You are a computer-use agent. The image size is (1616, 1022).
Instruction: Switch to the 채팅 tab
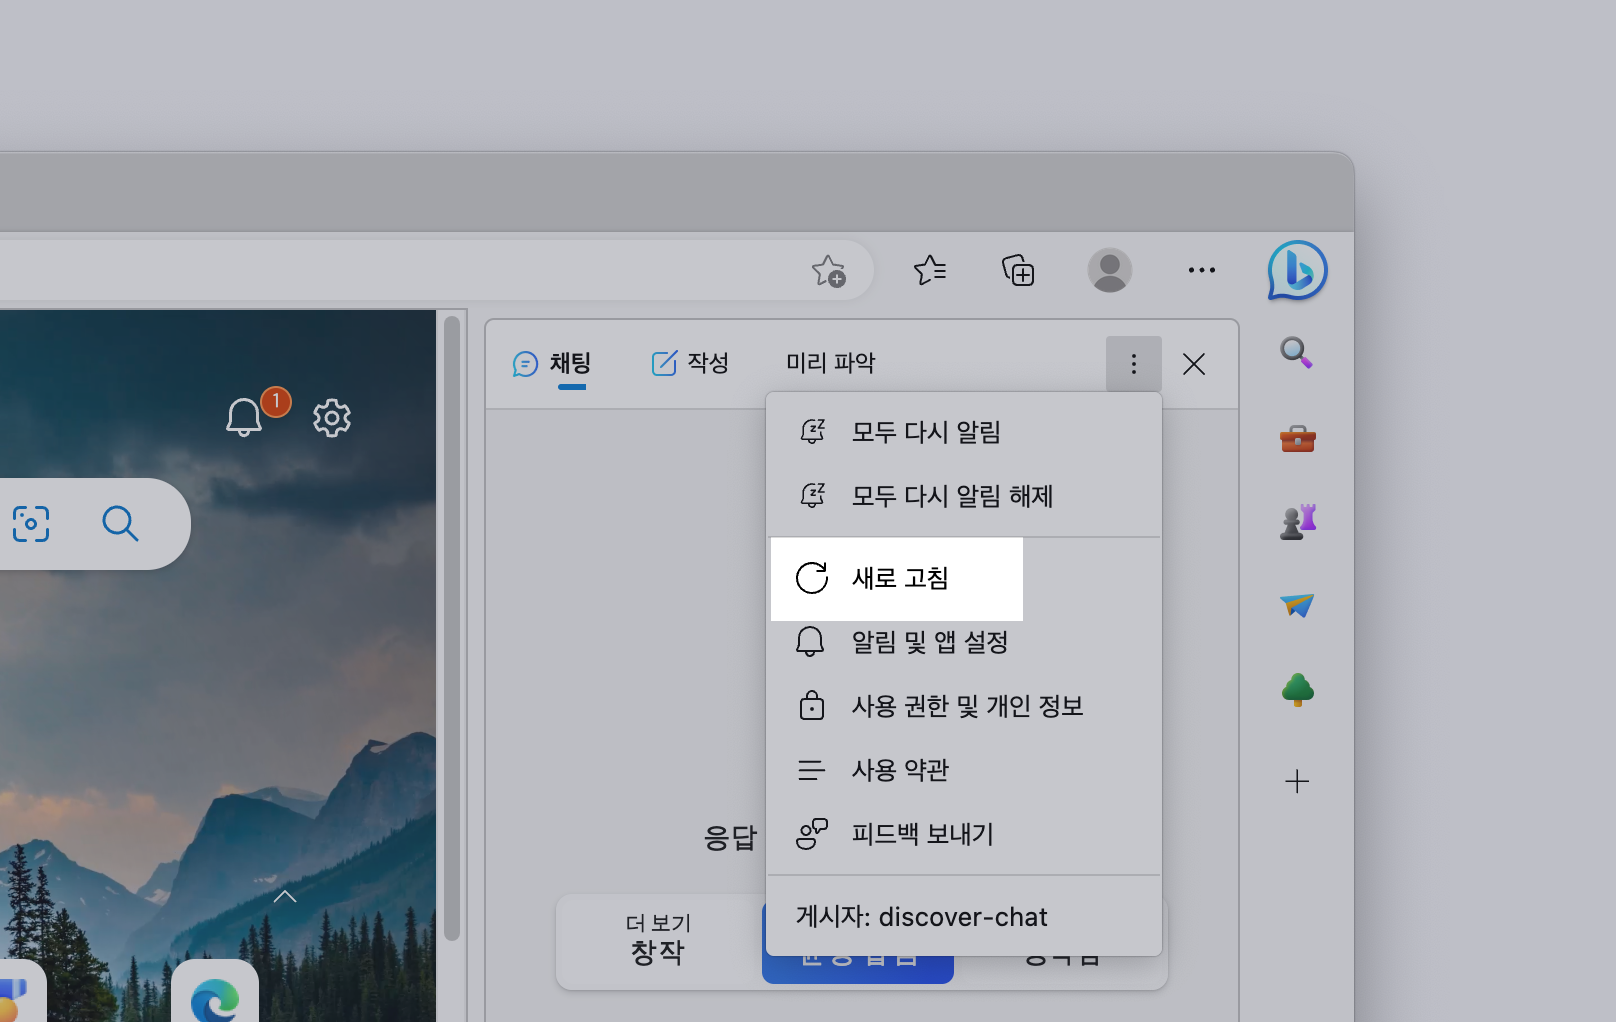click(x=552, y=363)
